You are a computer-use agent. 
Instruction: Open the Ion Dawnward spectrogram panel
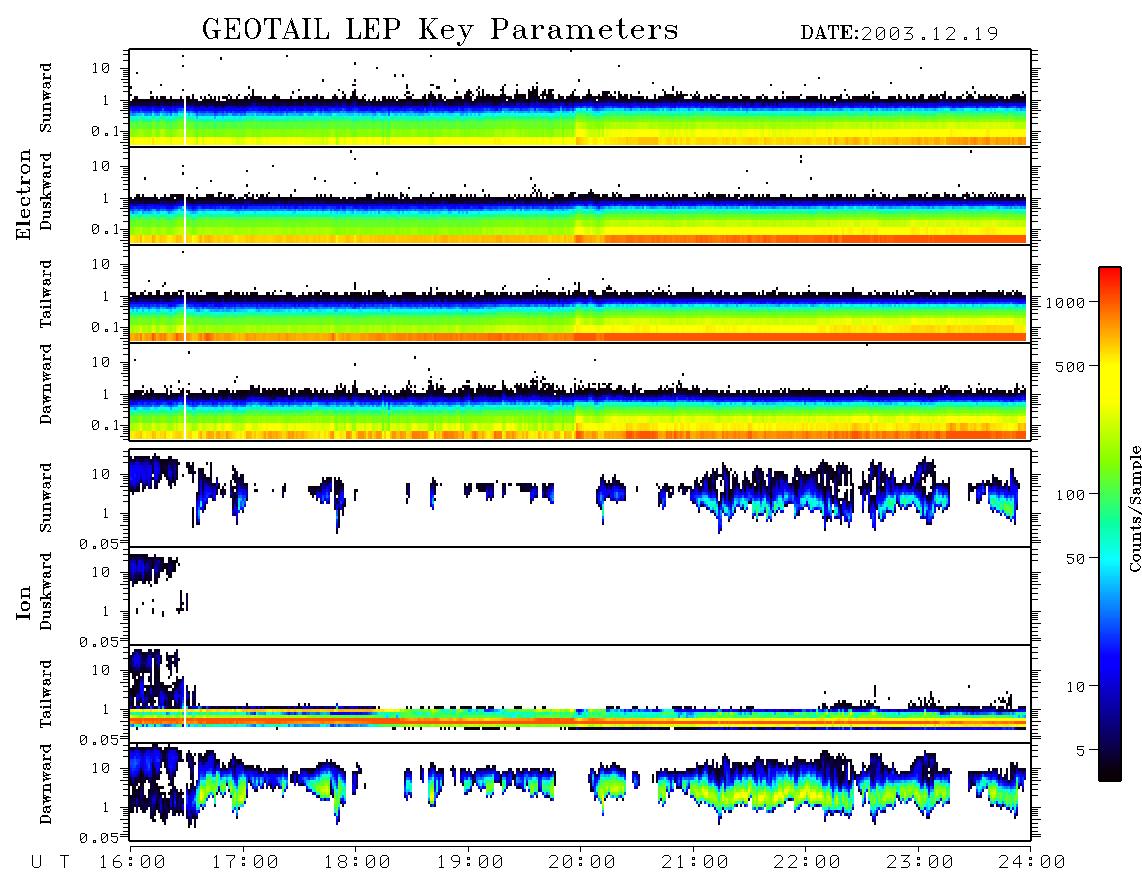580,792
